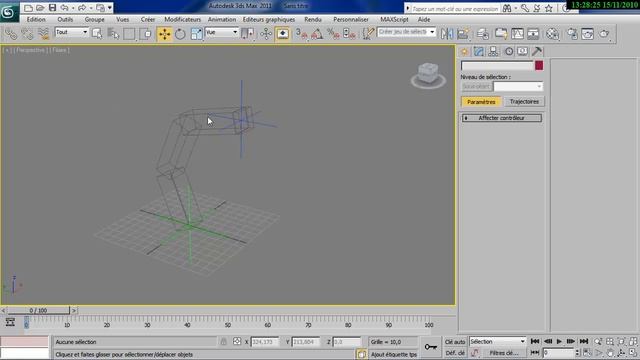The height and width of the screenshot is (360, 640).
Task: Open the key filter 'Sélection' dropdown
Action: [498, 341]
